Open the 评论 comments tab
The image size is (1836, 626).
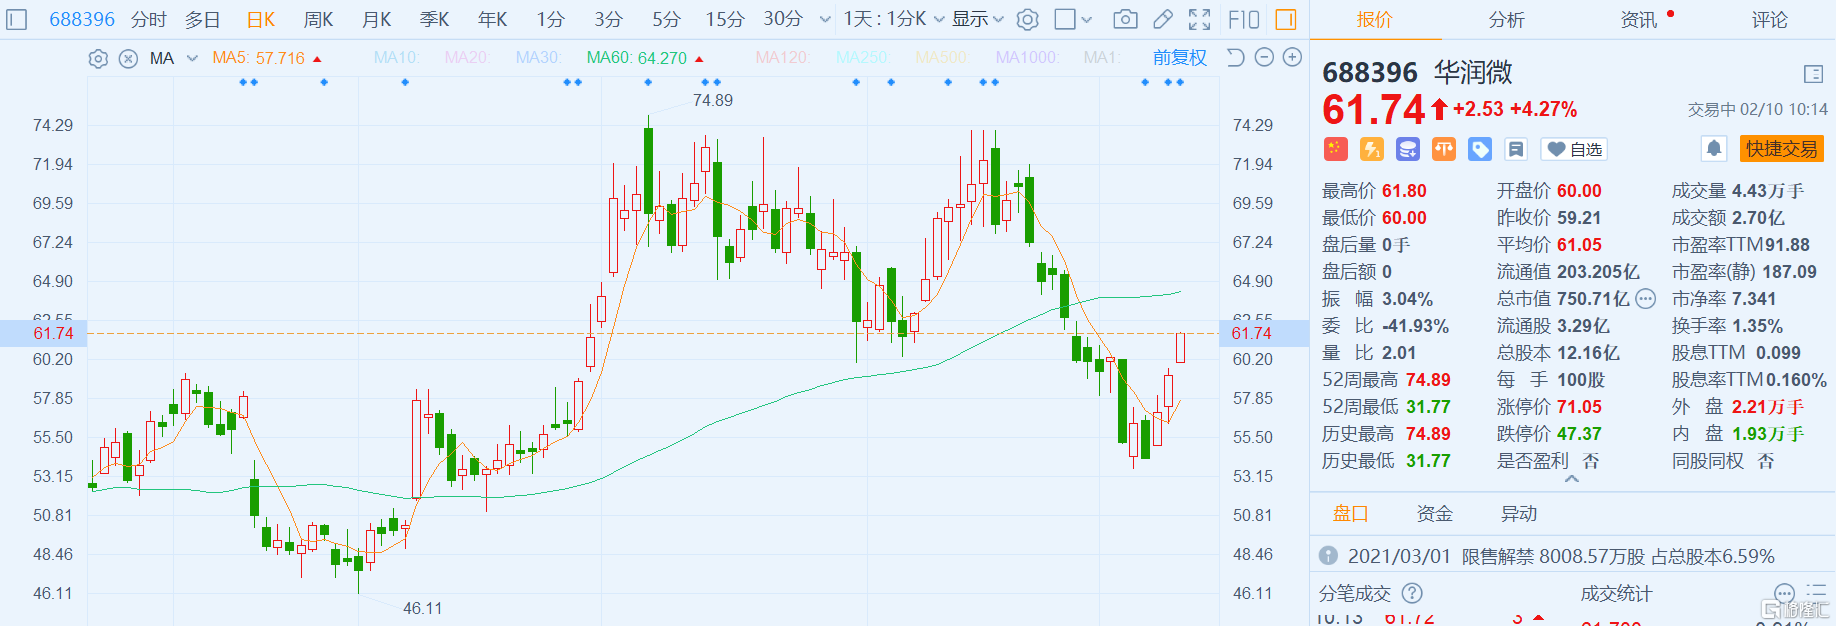(1769, 20)
